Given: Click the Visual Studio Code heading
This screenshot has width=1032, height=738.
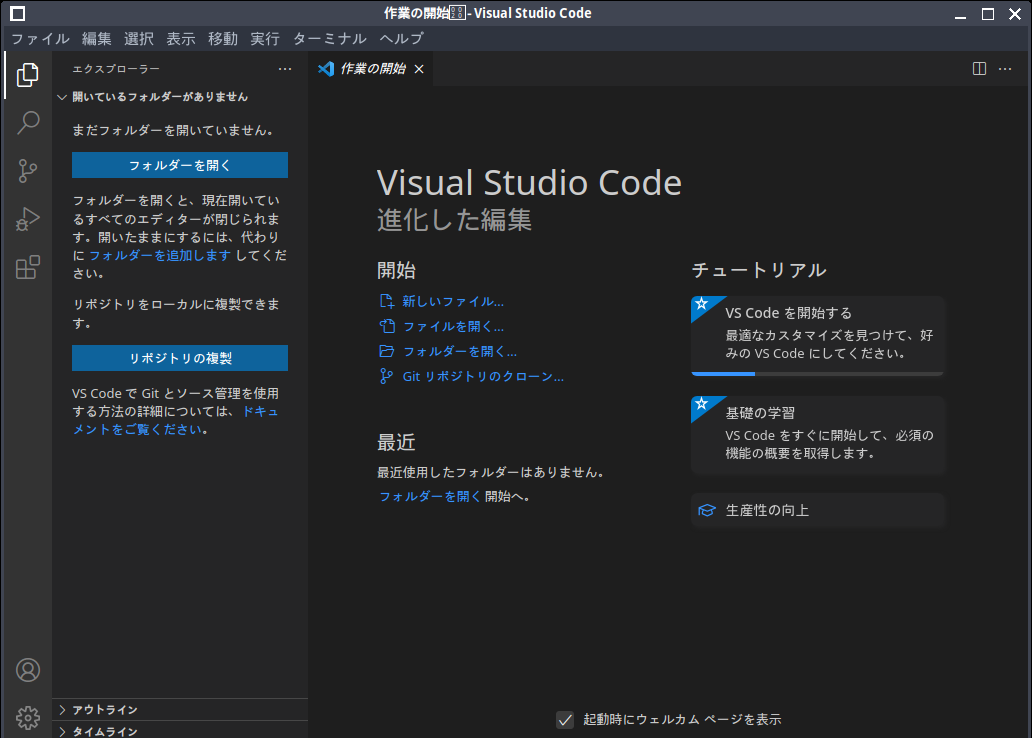Looking at the screenshot, I should pyautogui.click(x=529, y=183).
